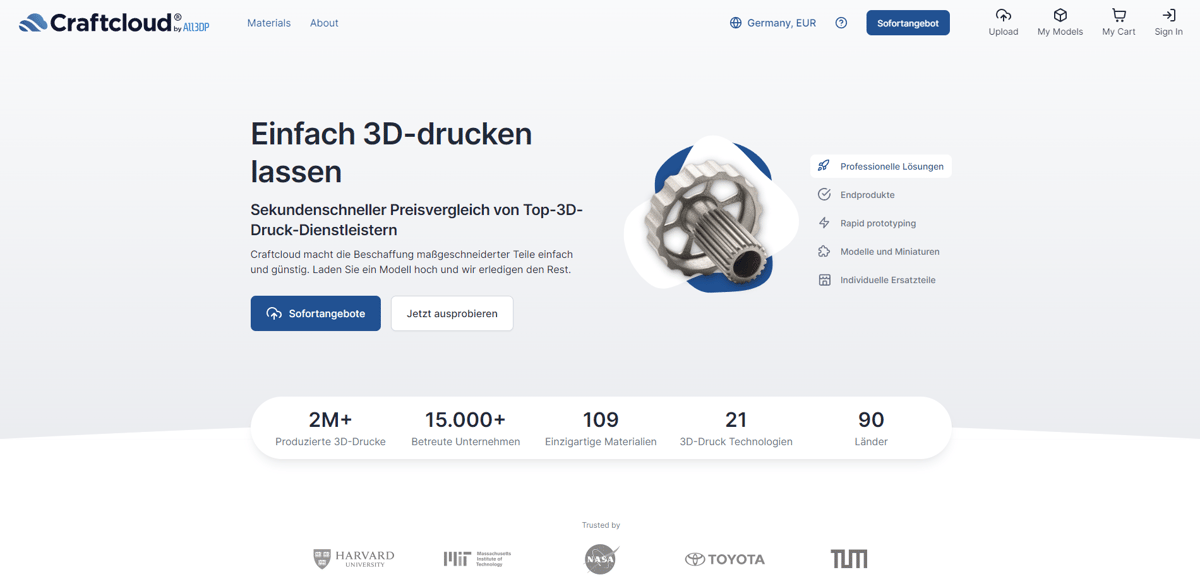Screen dimensions: 1200x582
Task: Click the Sofortangebot button in the header
Action: click(908, 23)
